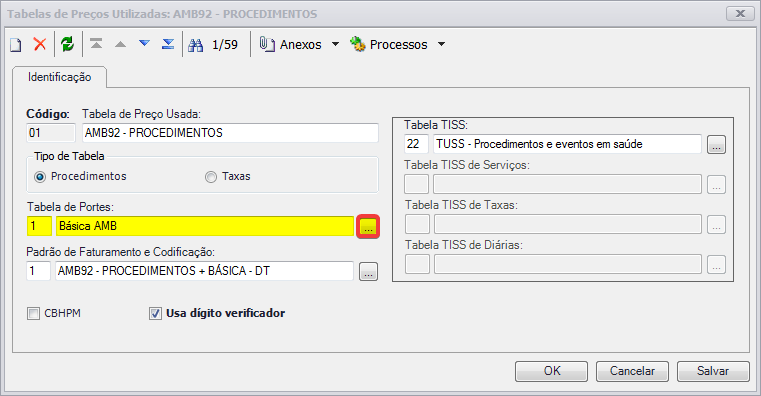Open Tabela de Portes lookup button
Screen dimensions: 761x396
[368, 227]
